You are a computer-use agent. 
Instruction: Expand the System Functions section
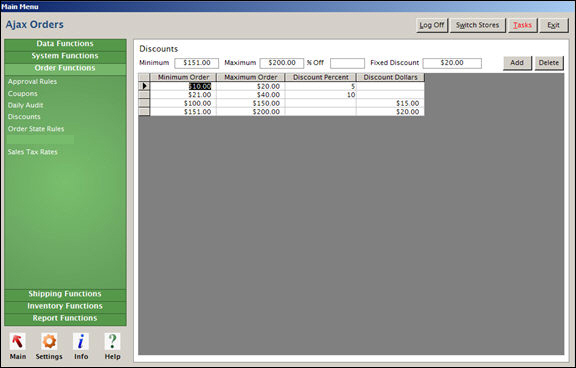click(x=65, y=56)
